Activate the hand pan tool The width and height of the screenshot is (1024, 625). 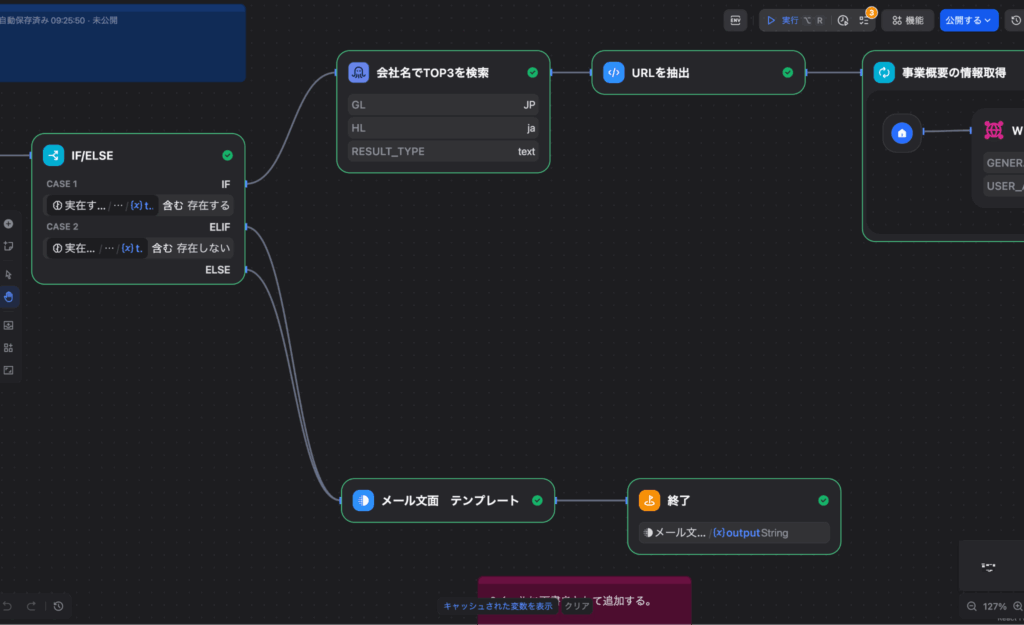pyautogui.click(x=8, y=296)
